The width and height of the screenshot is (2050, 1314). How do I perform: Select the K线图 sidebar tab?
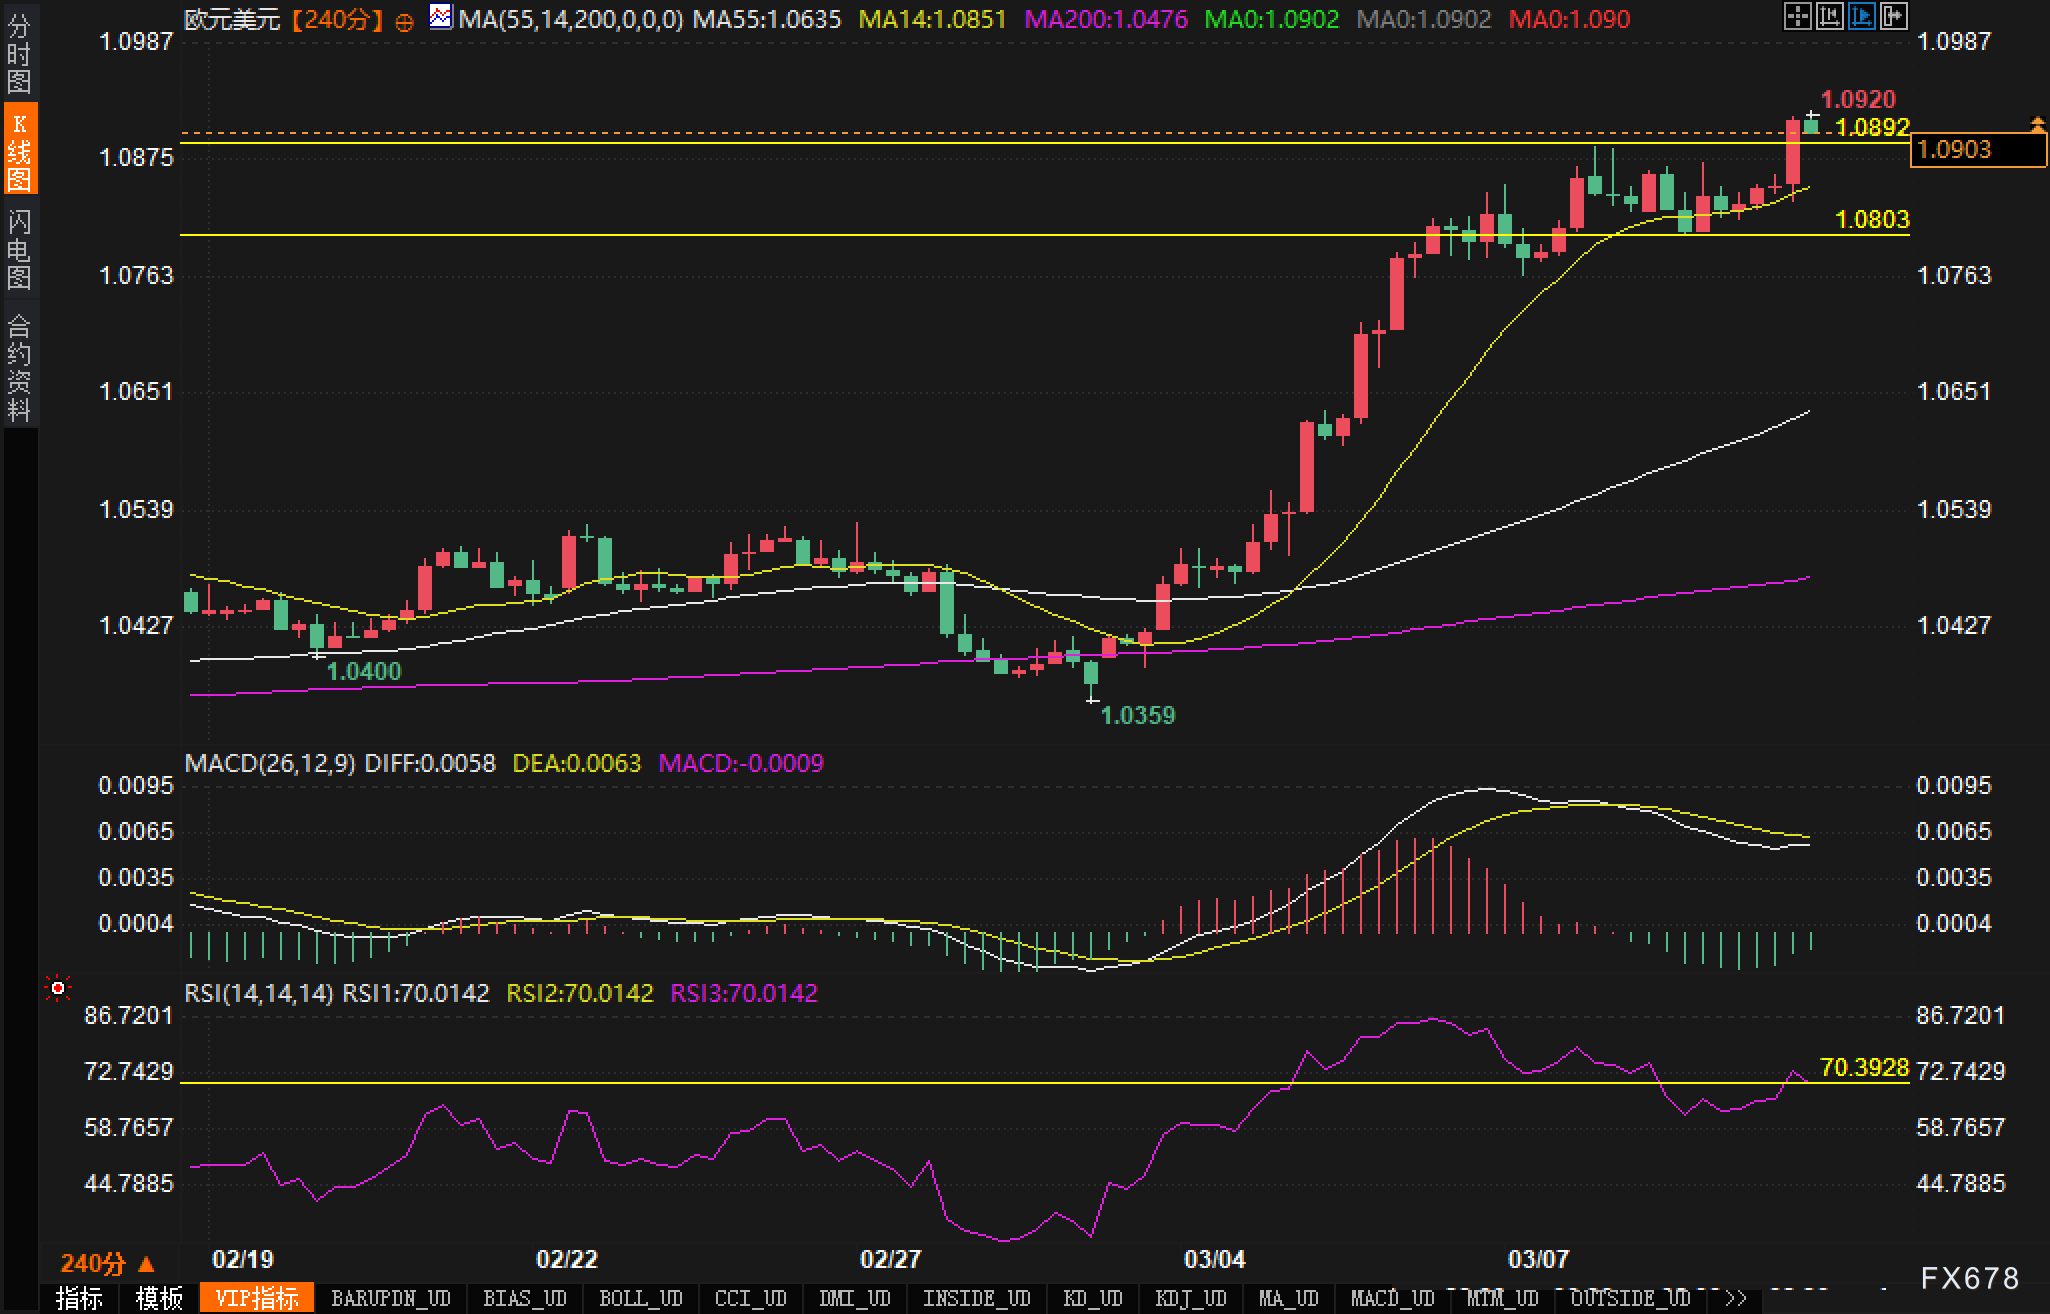(19, 150)
